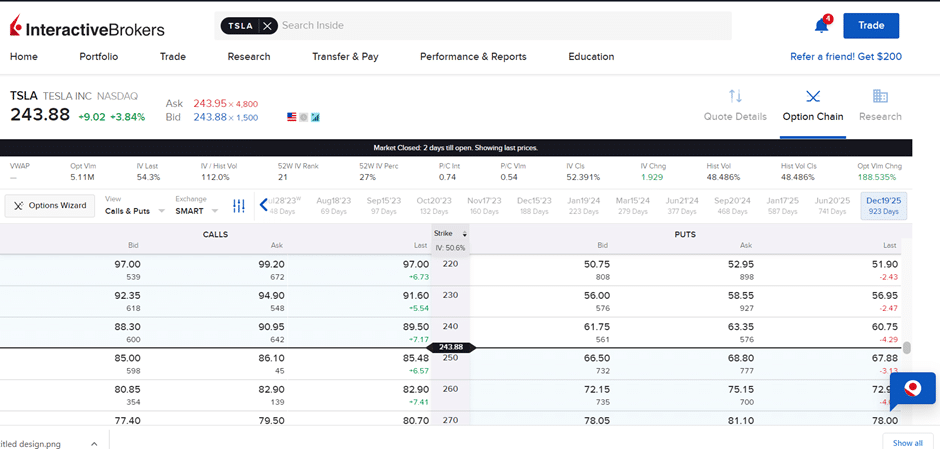Screen dimensions: 940x449
Task: Select the Nov17'23 expiration
Action: point(484,206)
